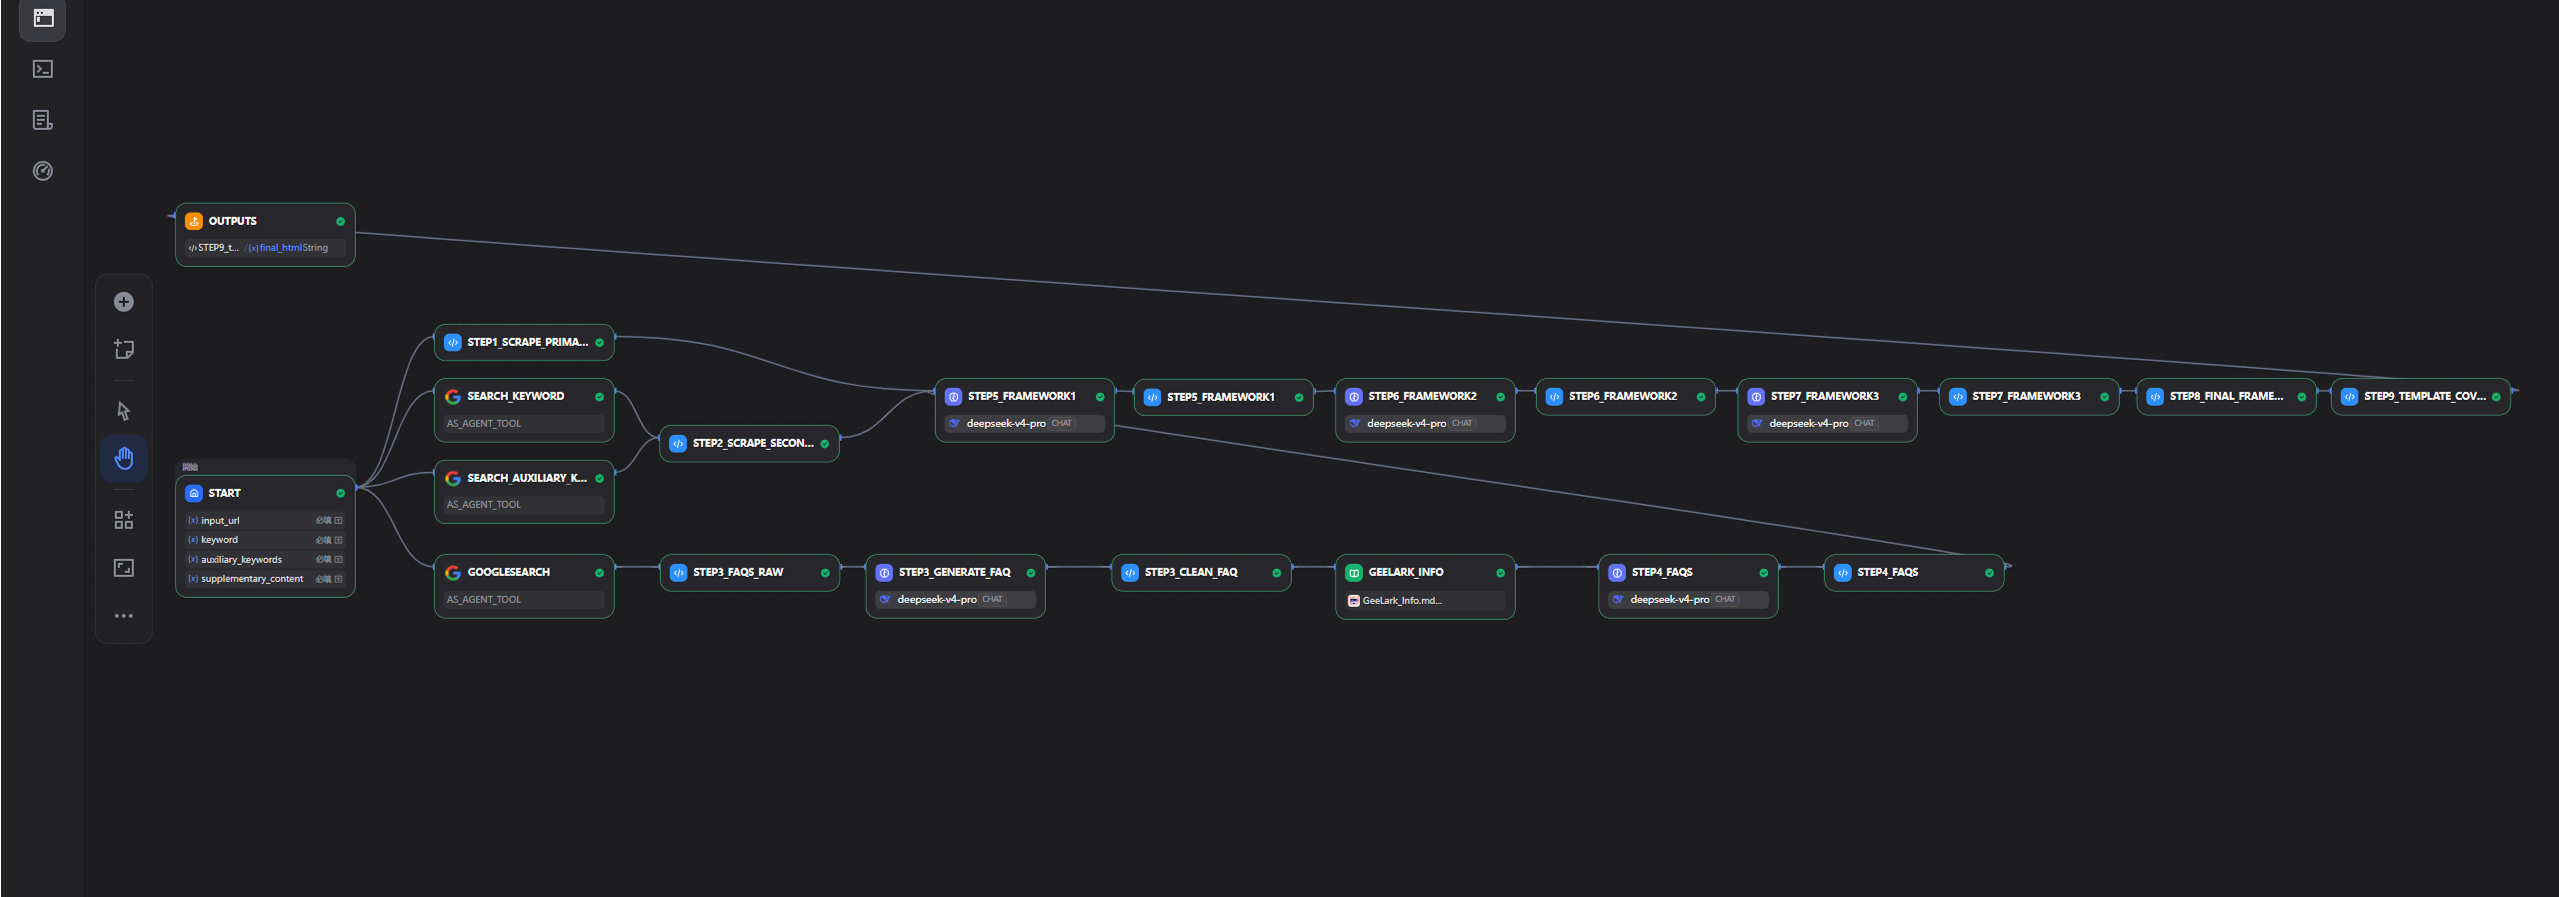Click AS_AGENT_TOOL under GOOGLESEARCH
The image size is (2559, 897).
(524, 600)
